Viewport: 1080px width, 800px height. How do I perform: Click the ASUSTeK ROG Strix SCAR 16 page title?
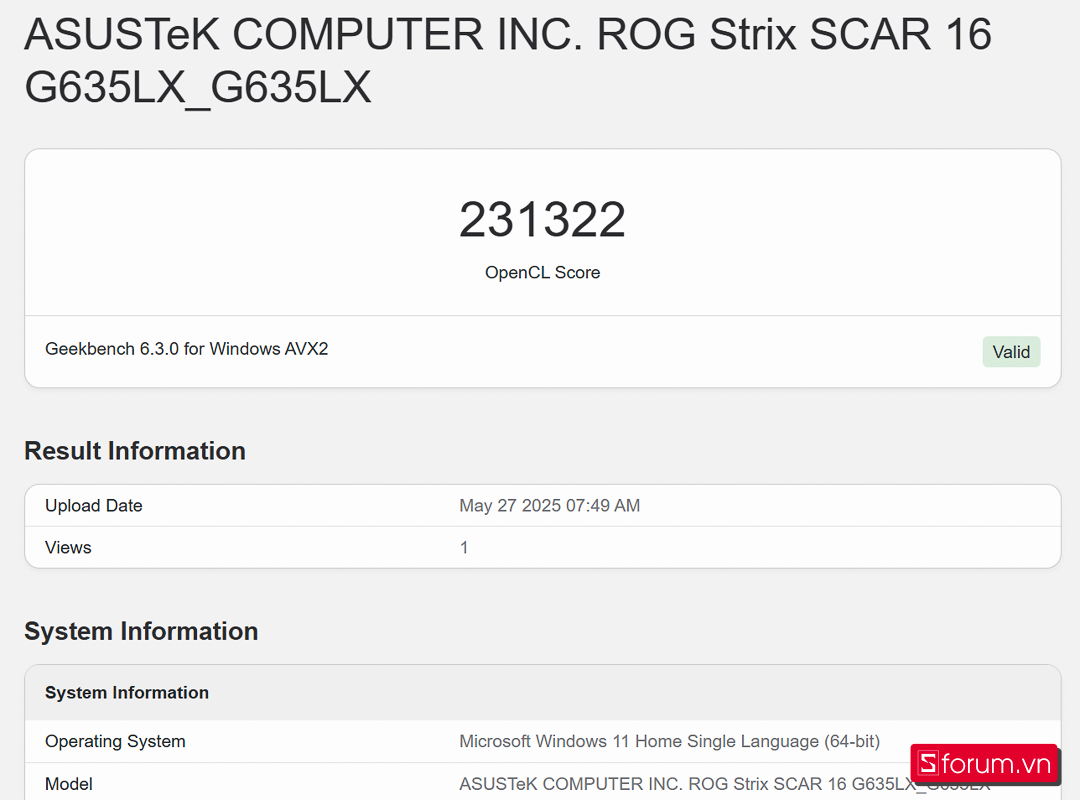point(508,61)
